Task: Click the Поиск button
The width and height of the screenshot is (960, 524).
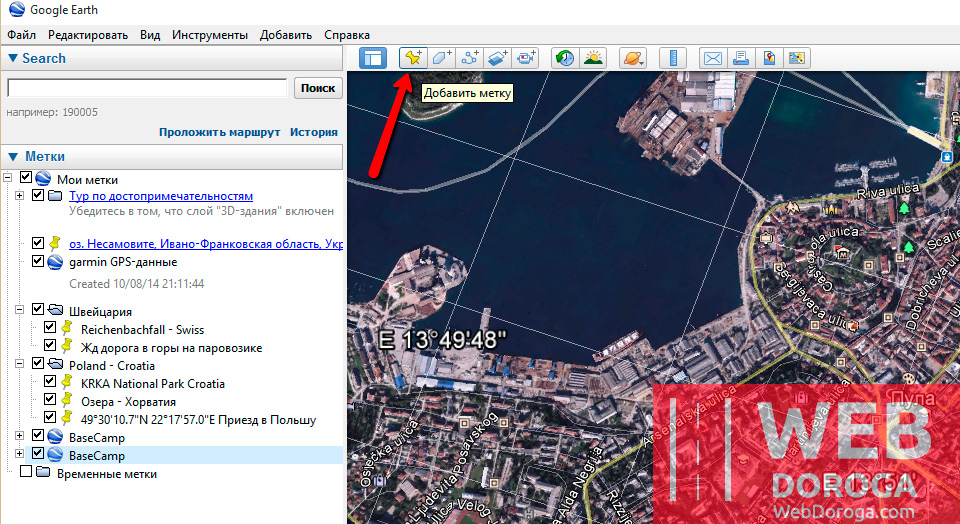Action: tap(318, 88)
